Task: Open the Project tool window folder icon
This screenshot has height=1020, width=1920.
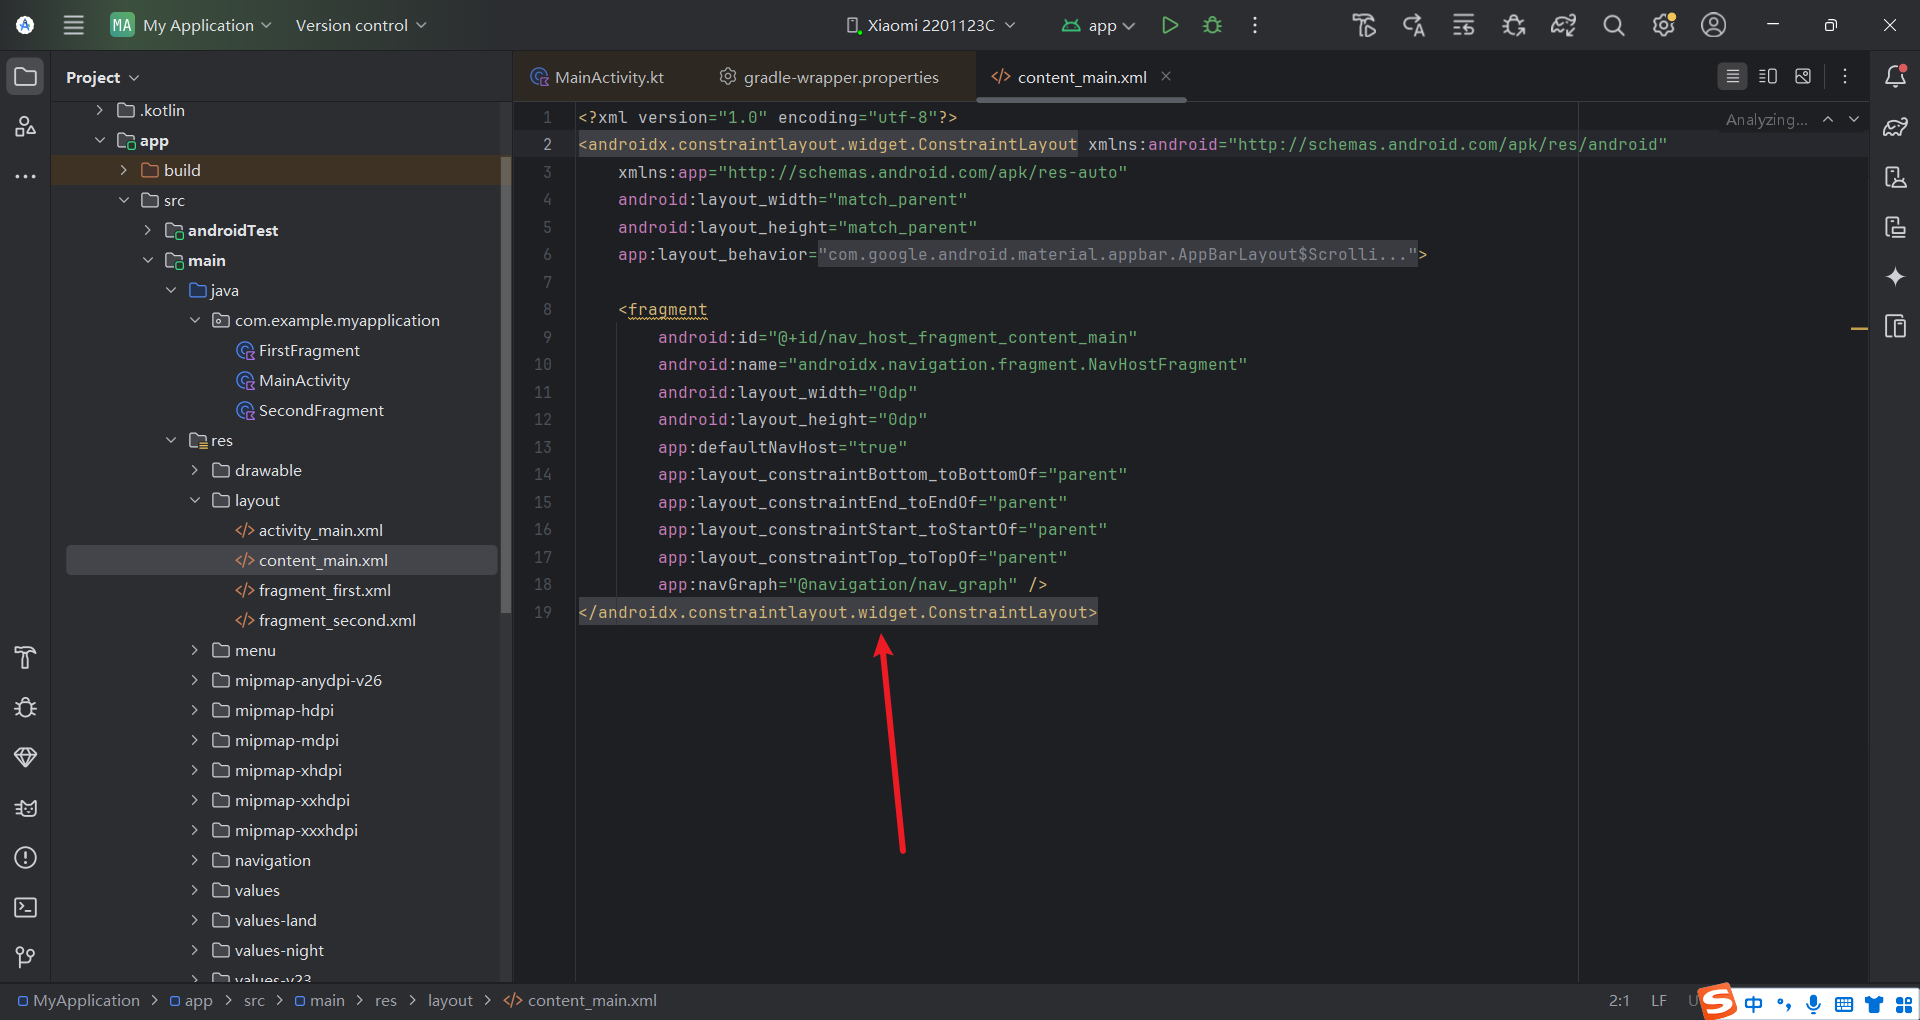Action: pos(26,77)
